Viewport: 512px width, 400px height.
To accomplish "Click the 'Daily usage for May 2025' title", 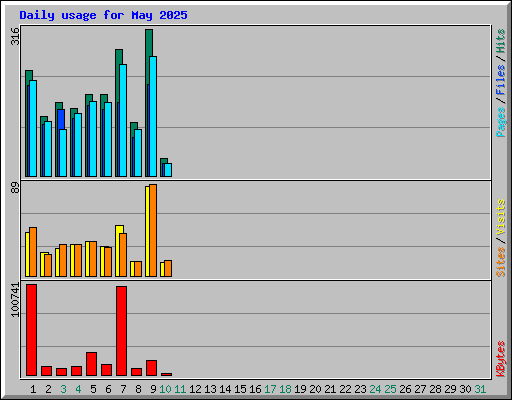I will coord(103,15).
